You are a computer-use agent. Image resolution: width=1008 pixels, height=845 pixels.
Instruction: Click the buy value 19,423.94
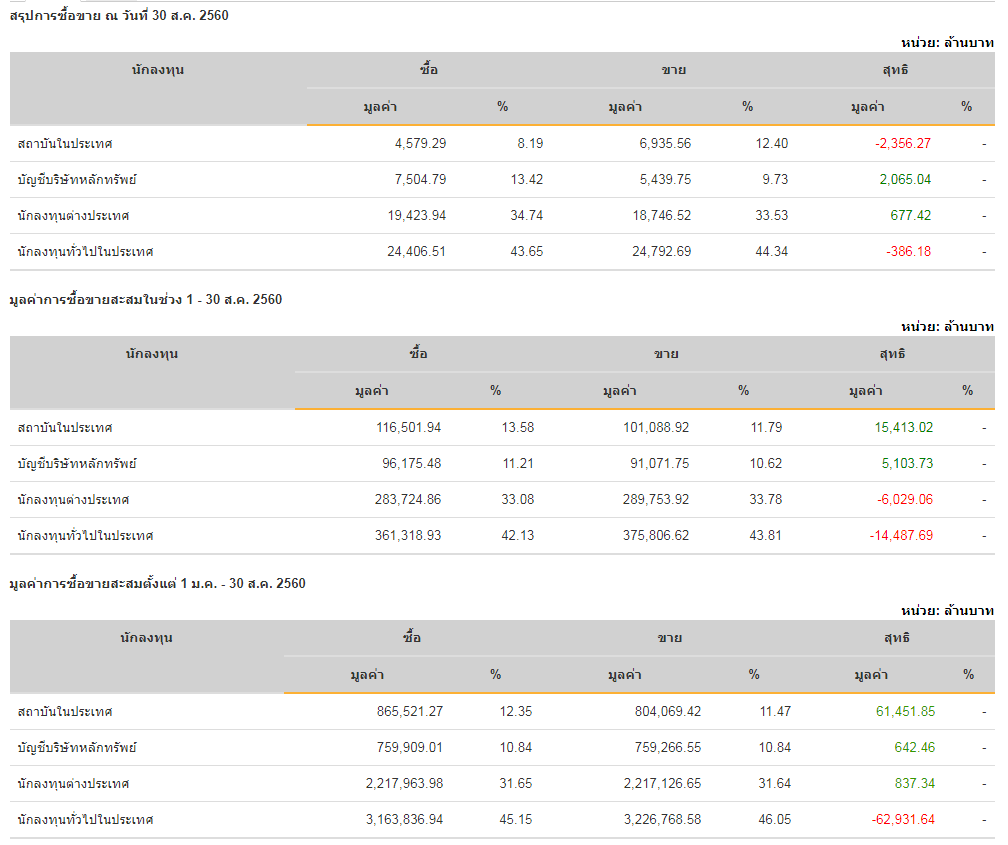[416, 215]
